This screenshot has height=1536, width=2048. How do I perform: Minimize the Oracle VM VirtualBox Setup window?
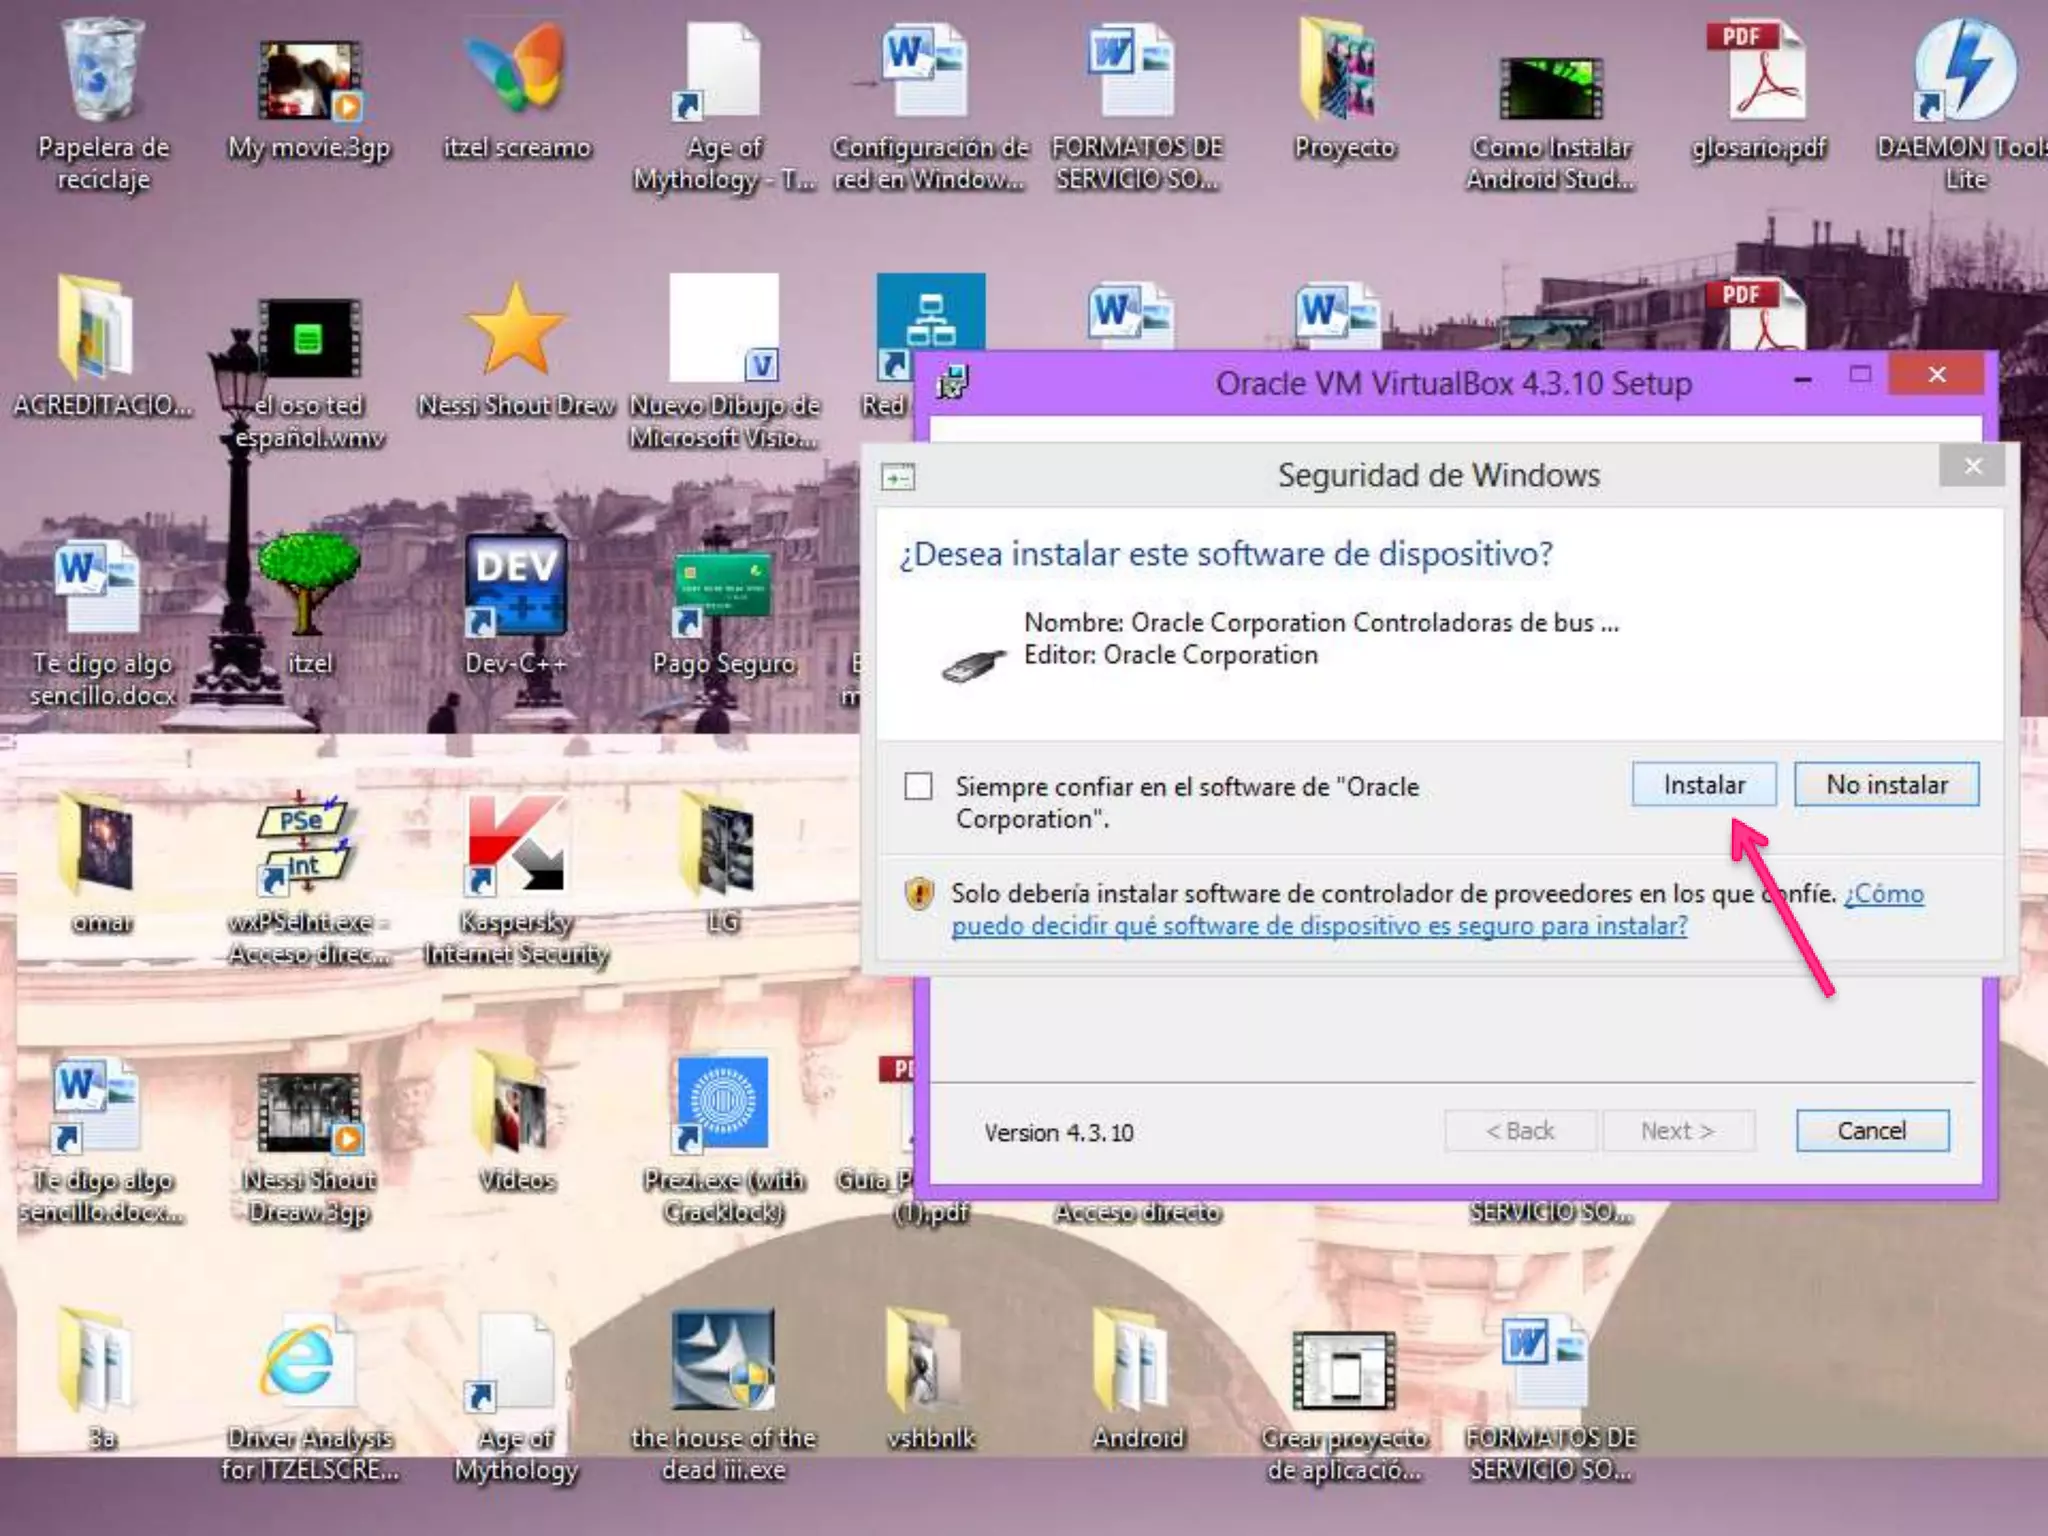(x=1802, y=380)
